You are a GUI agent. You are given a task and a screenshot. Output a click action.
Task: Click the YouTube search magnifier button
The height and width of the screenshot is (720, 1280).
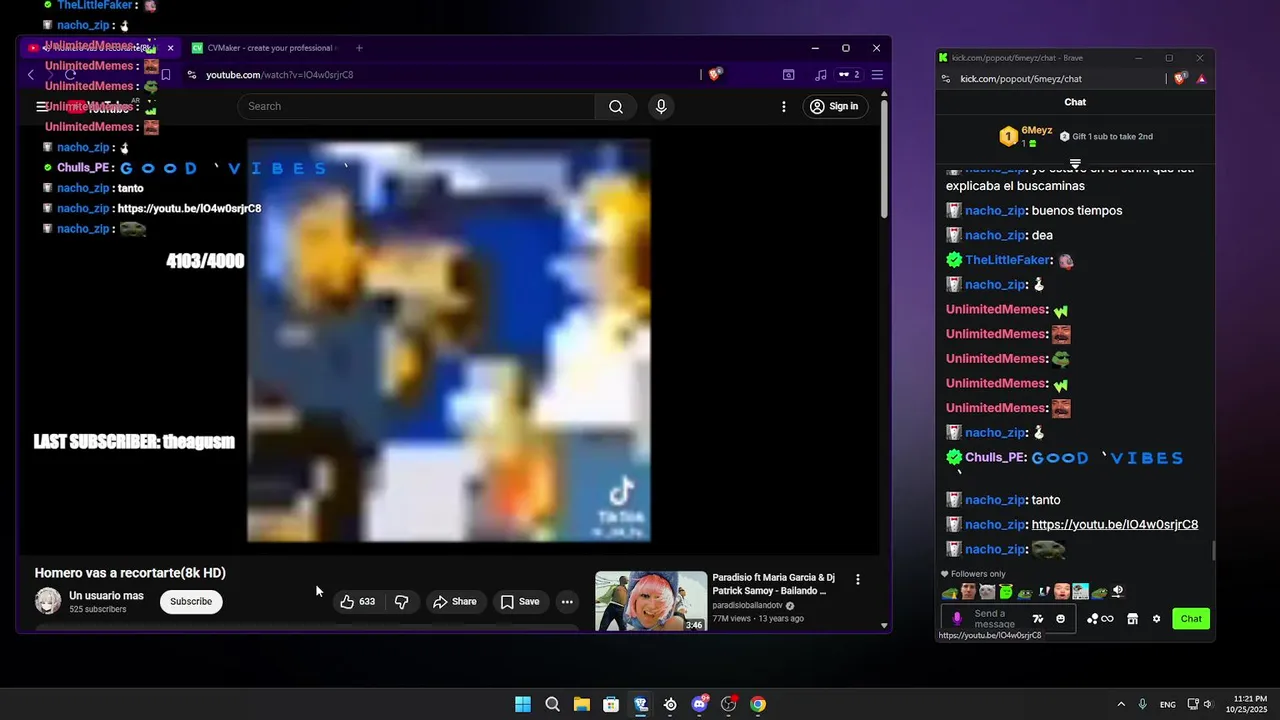[616, 107]
